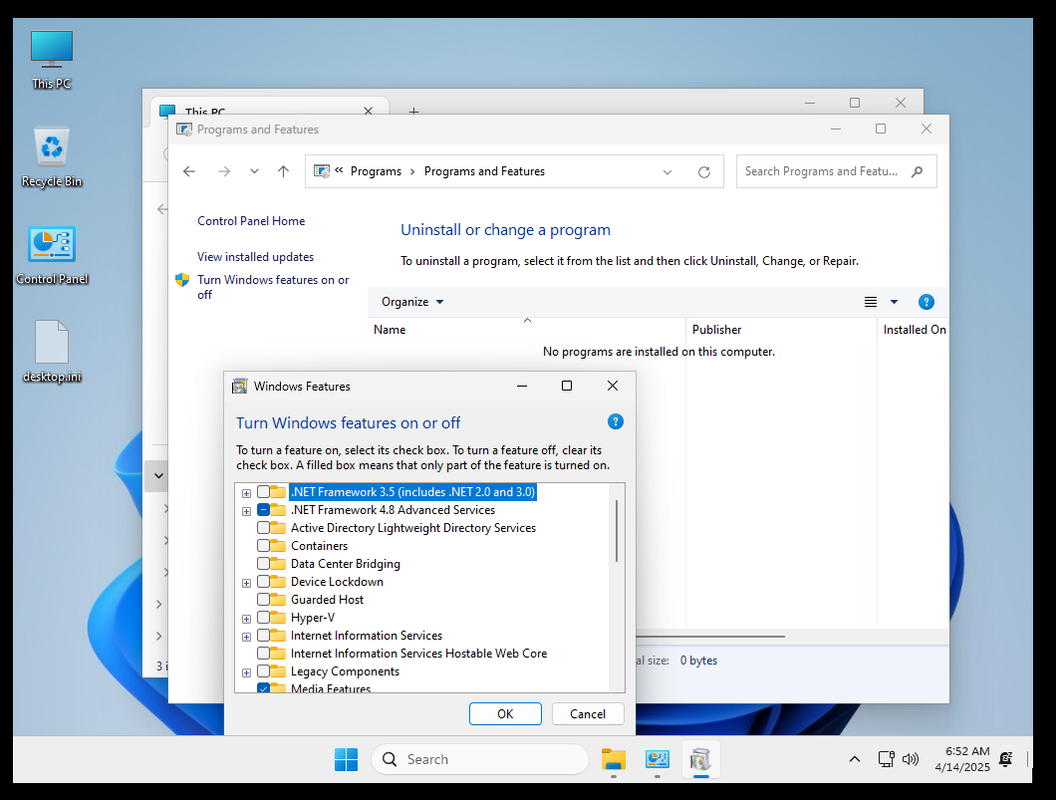
Task: Click help icon in Windows Features dialog
Action: coord(615,422)
